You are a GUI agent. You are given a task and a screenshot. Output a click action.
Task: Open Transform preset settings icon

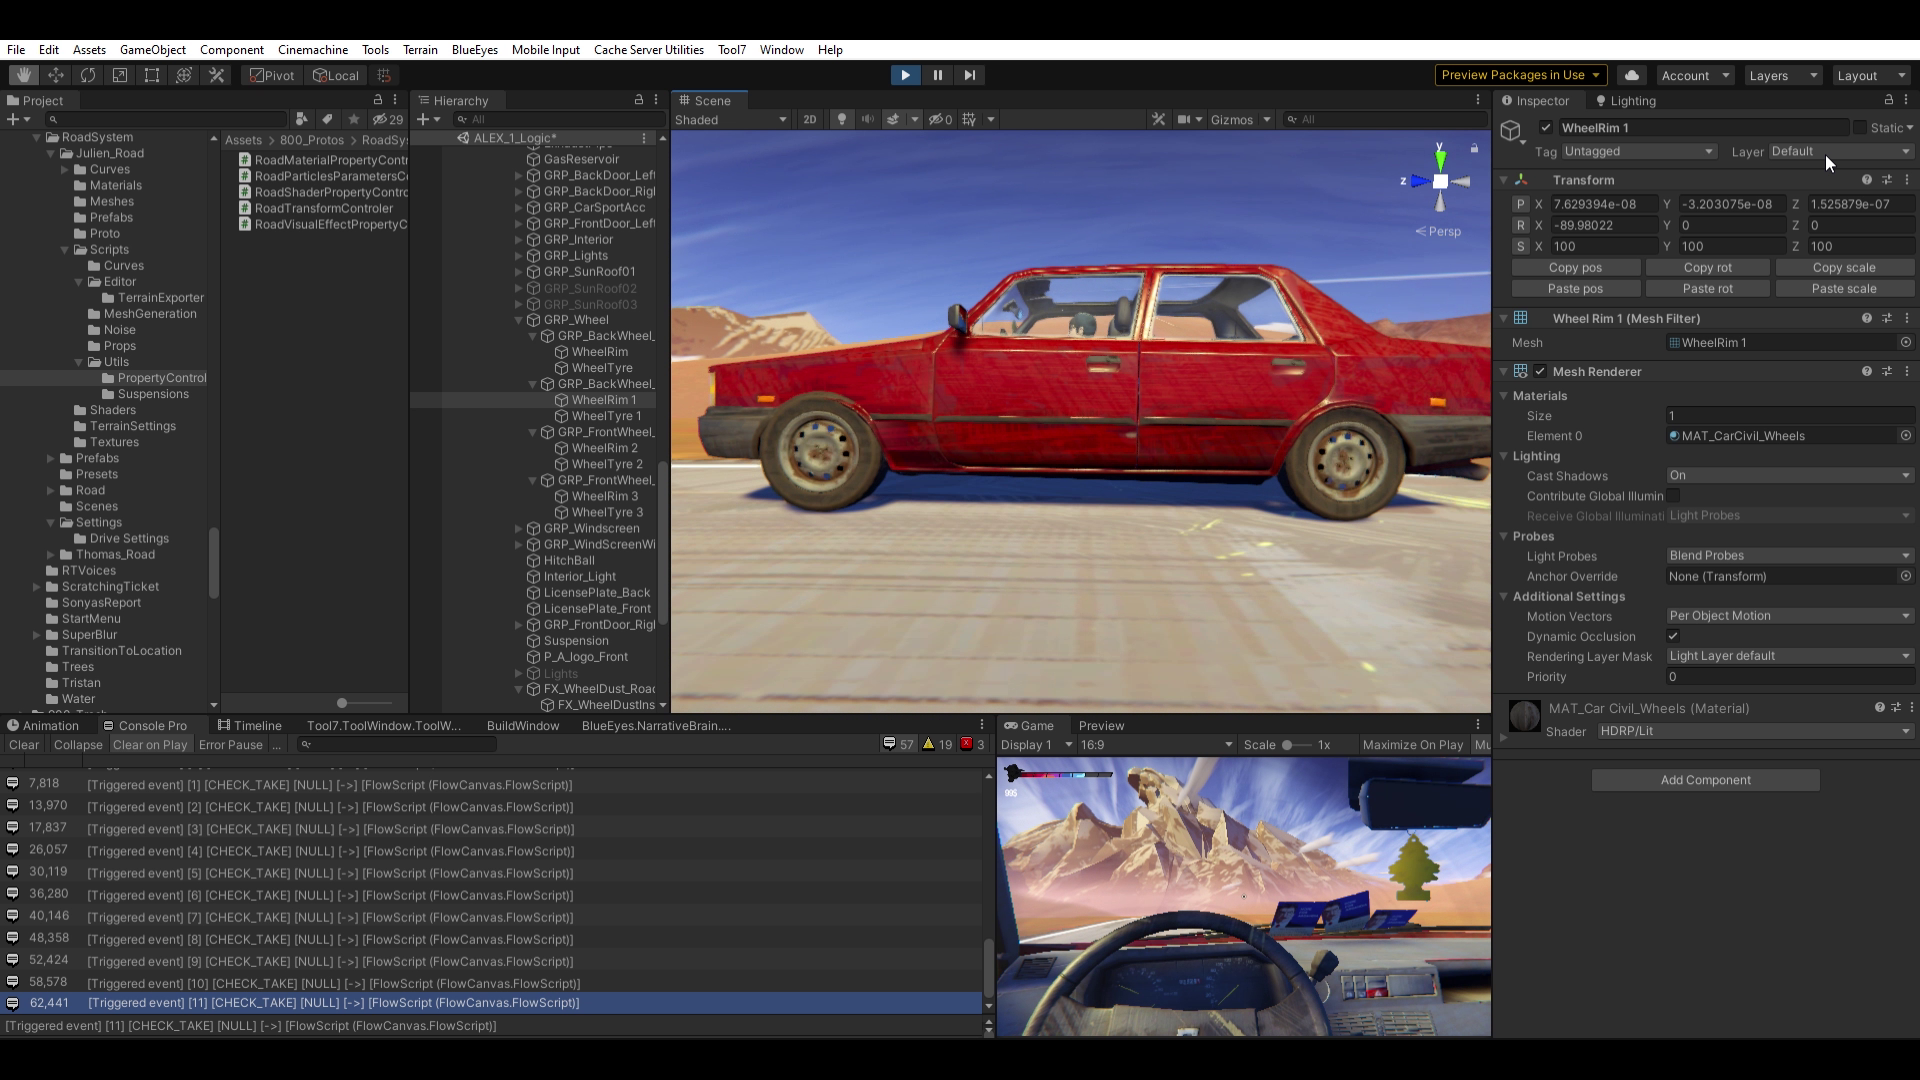1887,180
